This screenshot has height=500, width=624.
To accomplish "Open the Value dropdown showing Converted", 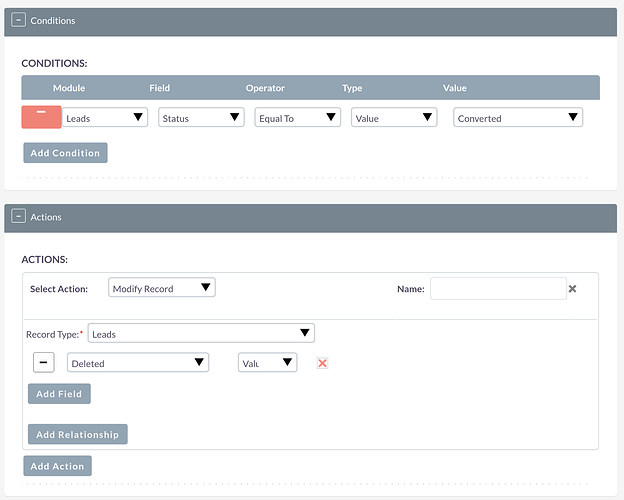I will tap(517, 118).
